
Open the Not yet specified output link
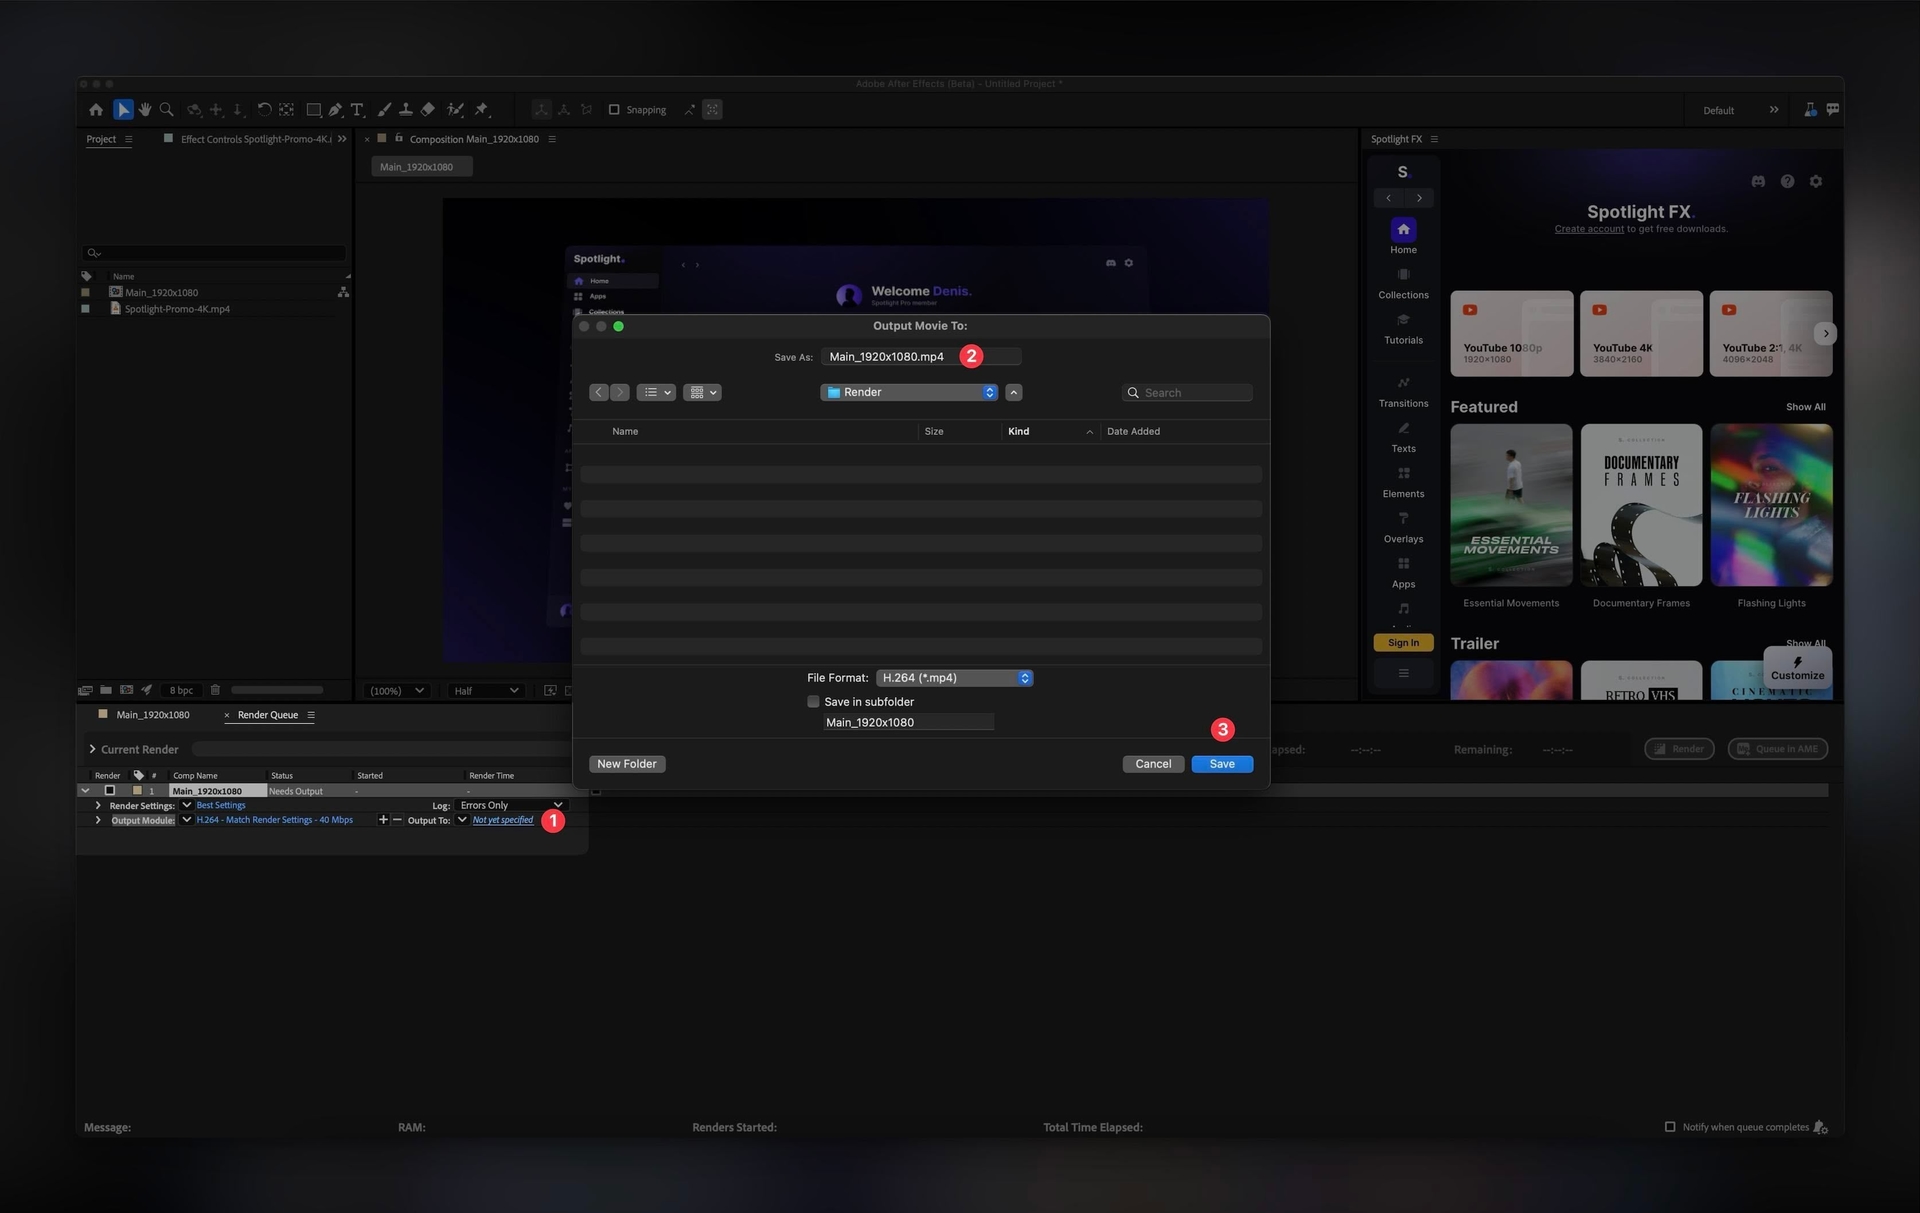pos(502,819)
